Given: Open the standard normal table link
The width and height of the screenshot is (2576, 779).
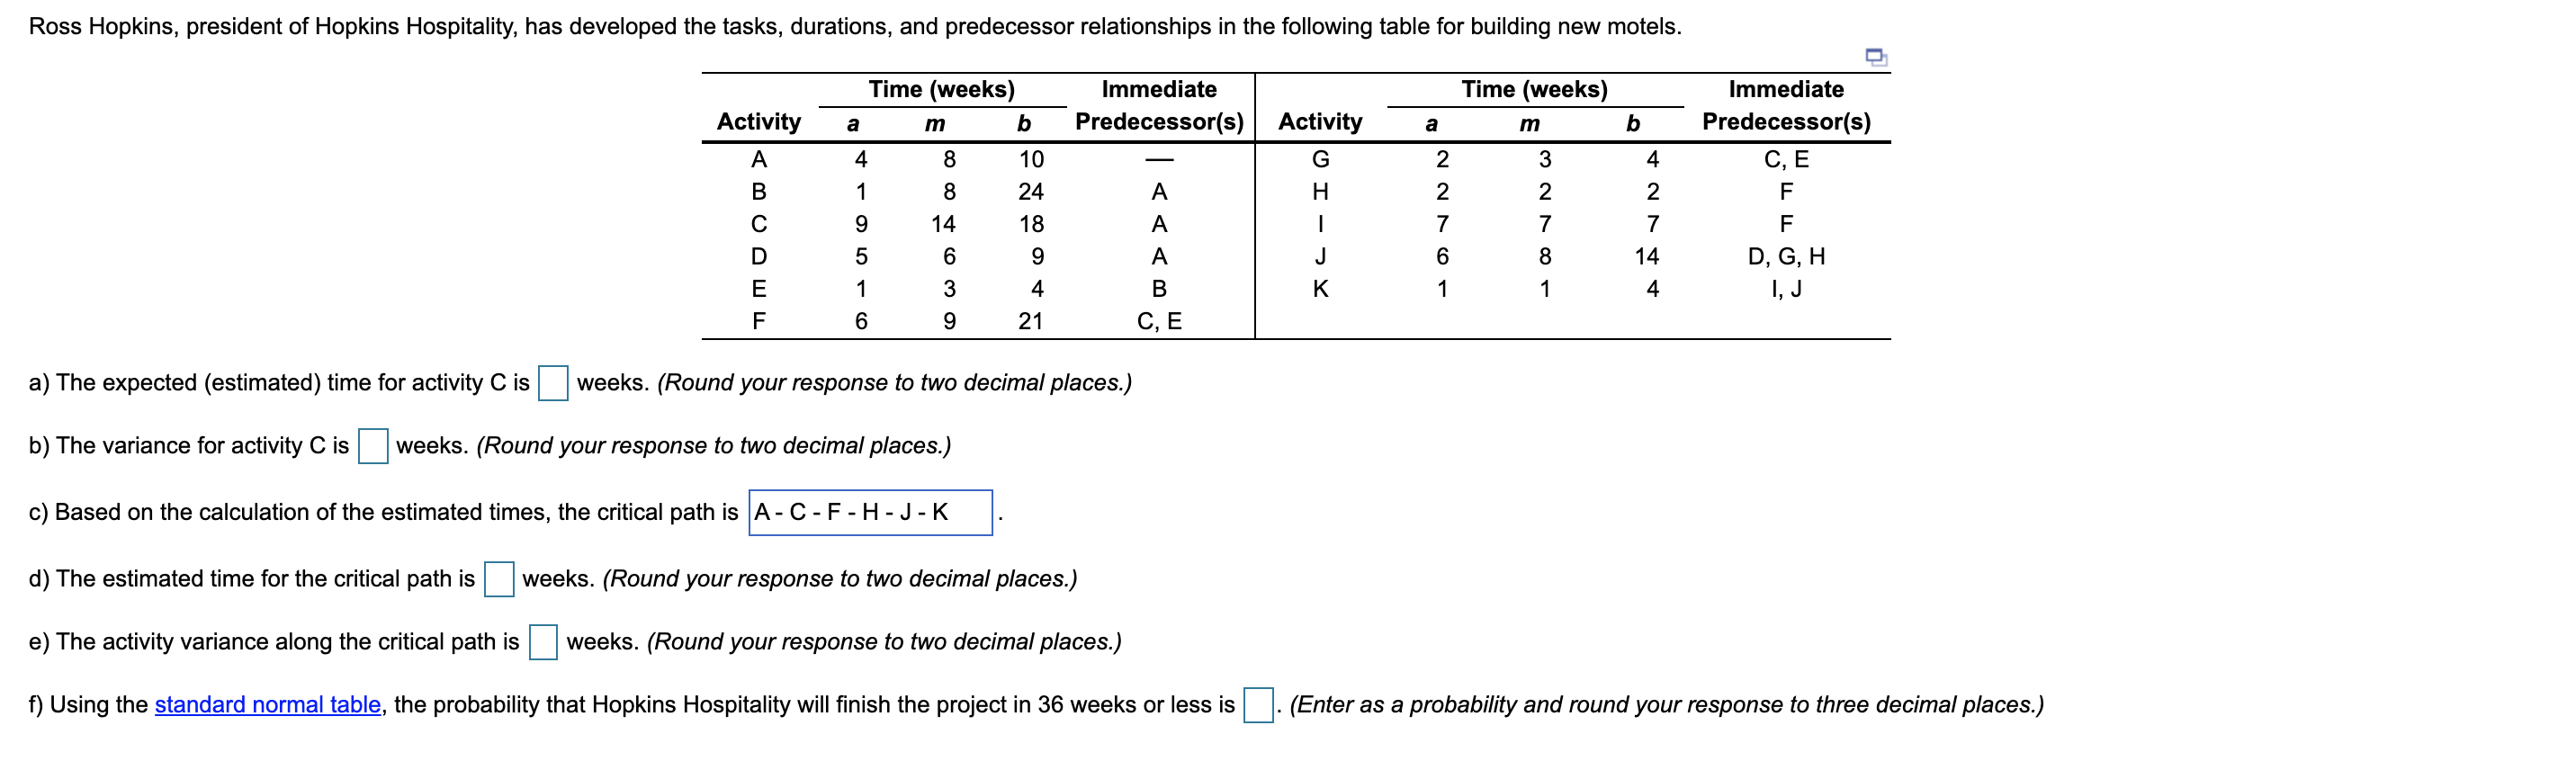Looking at the screenshot, I should tap(267, 705).
